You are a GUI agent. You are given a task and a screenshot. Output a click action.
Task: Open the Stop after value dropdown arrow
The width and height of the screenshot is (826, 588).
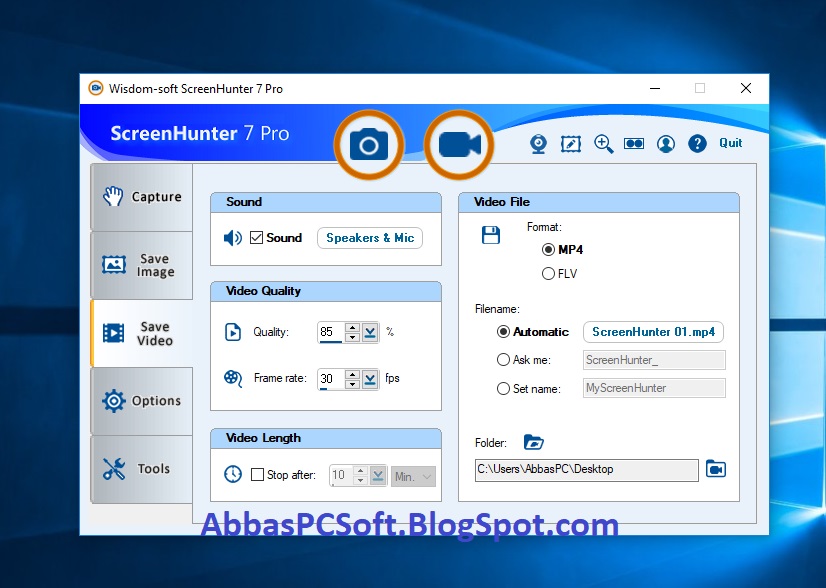click(x=378, y=476)
